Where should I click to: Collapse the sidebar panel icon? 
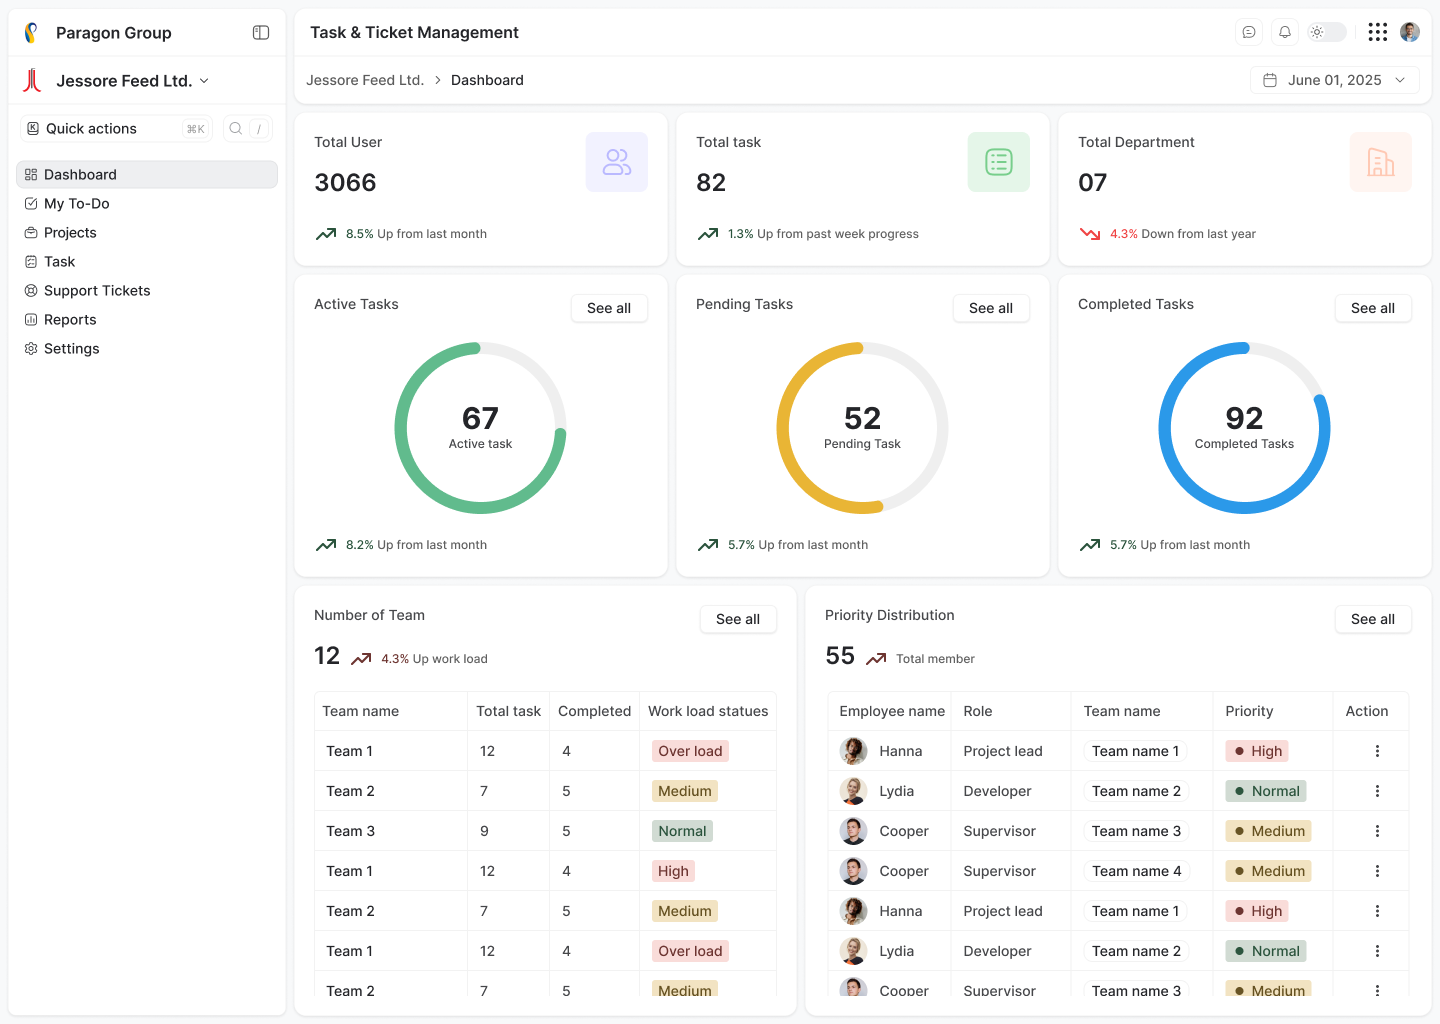click(261, 33)
